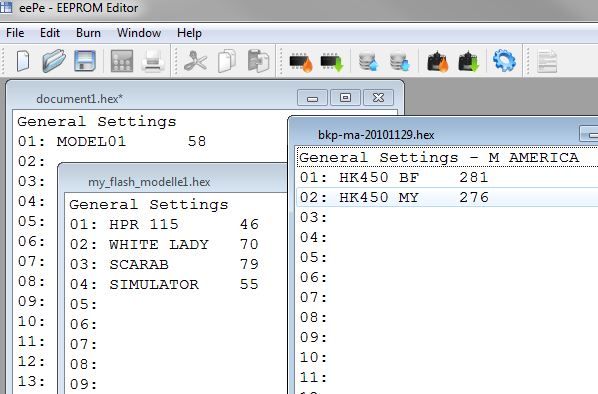Select 04: SIMULATOR model row

tap(164, 284)
